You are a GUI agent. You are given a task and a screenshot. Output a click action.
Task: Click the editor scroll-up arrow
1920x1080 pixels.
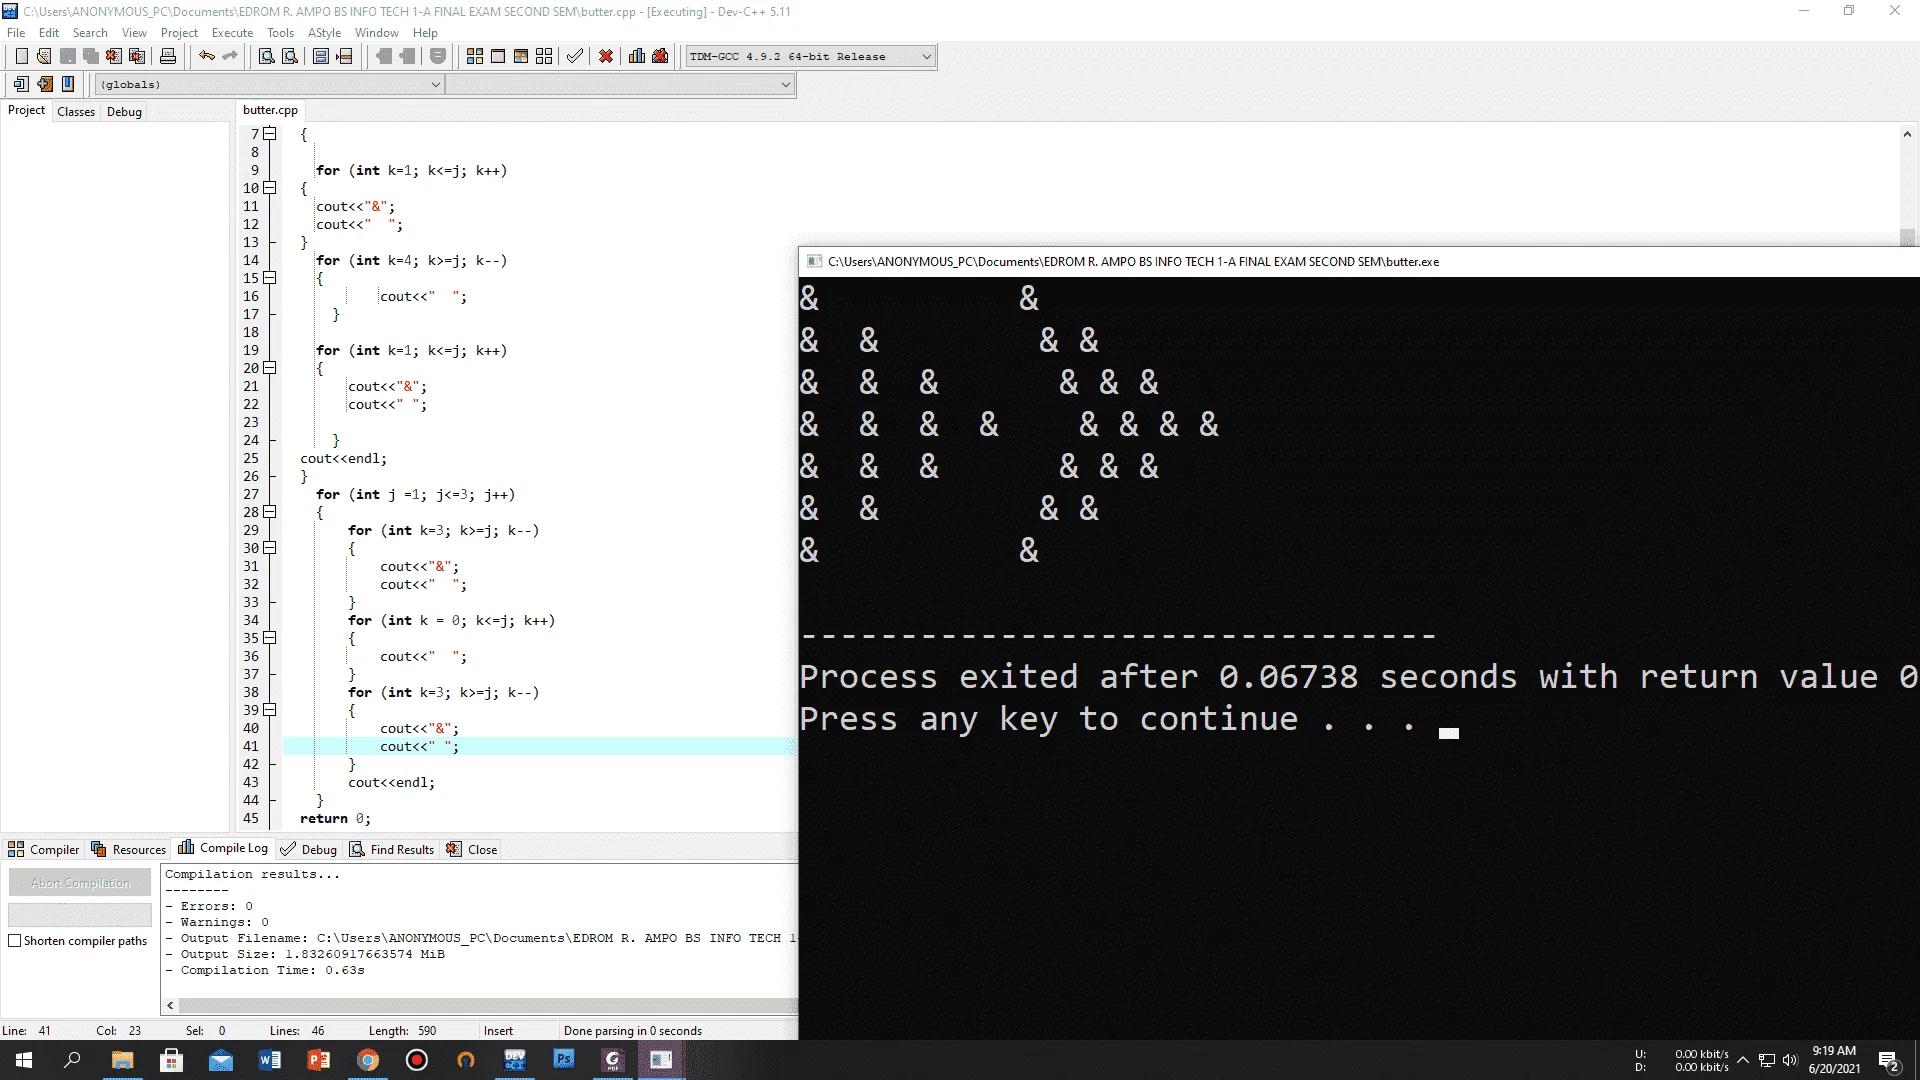(x=1907, y=134)
